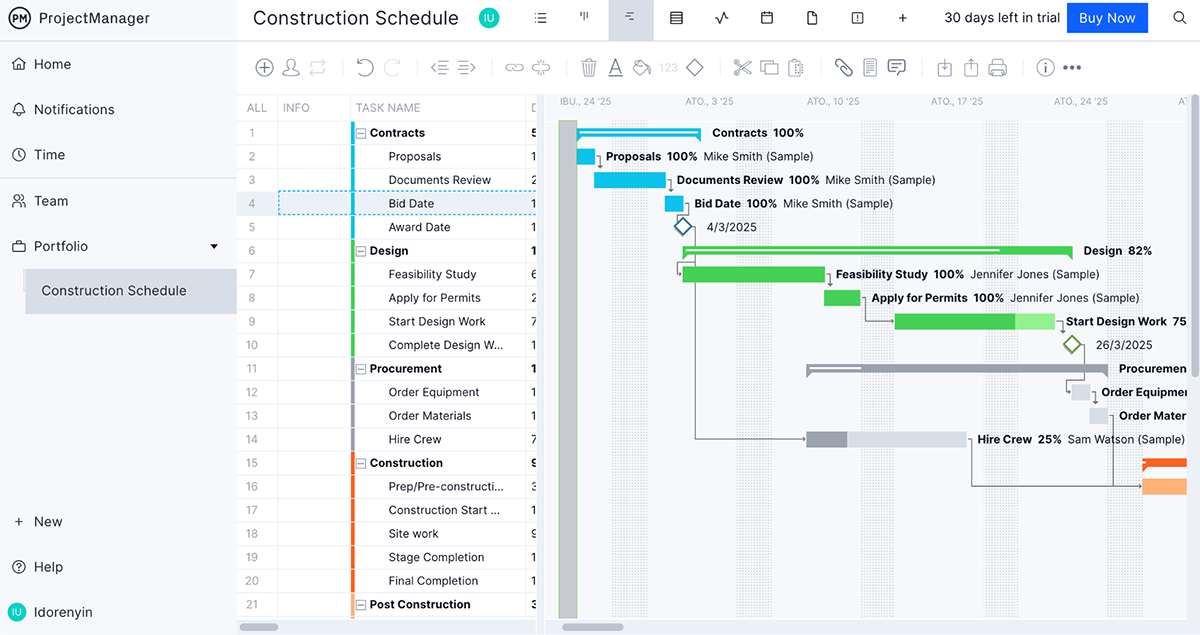The height and width of the screenshot is (635, 1200).
Task: Attach a file using the paperclip icon
Action: 844,67
